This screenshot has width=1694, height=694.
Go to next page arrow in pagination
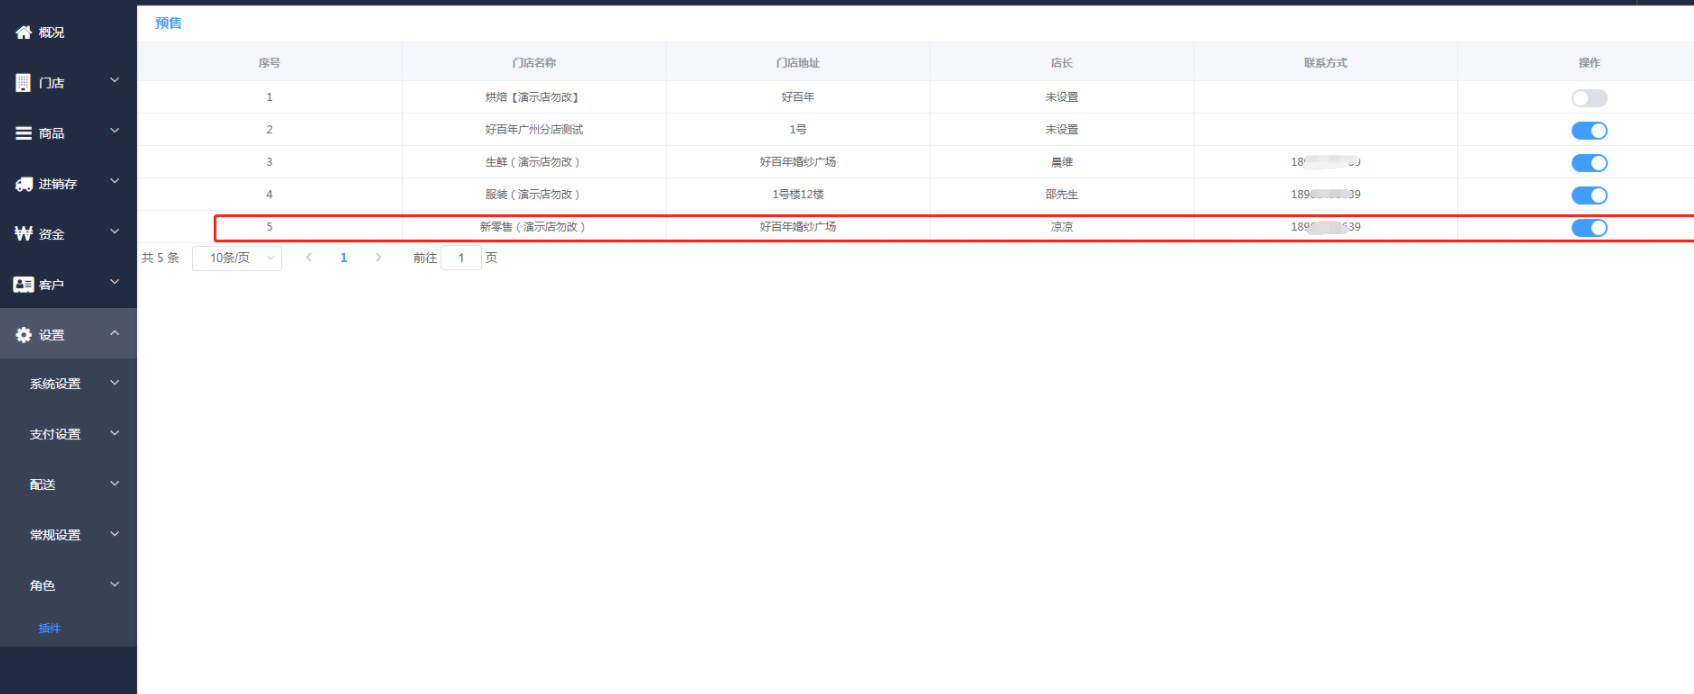(378, 258)
